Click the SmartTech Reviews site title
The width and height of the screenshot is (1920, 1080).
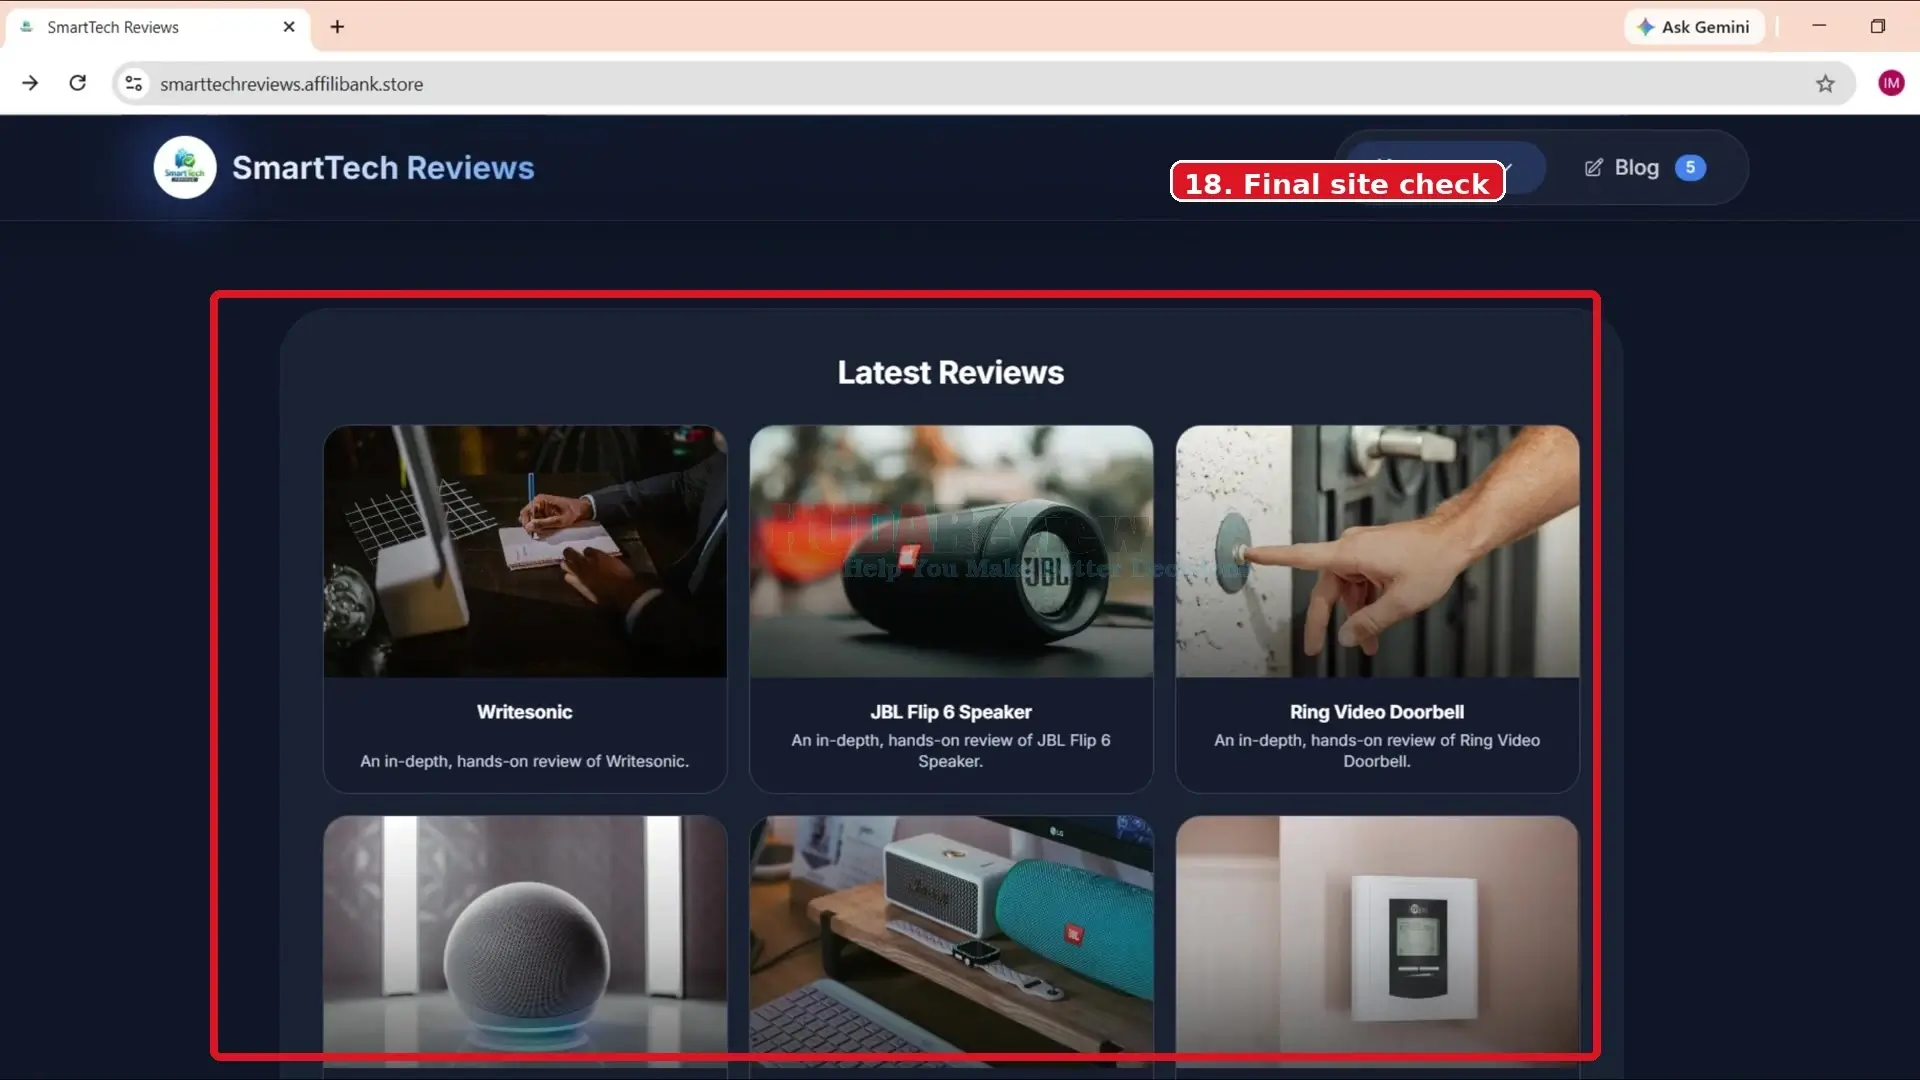[383, 168]
